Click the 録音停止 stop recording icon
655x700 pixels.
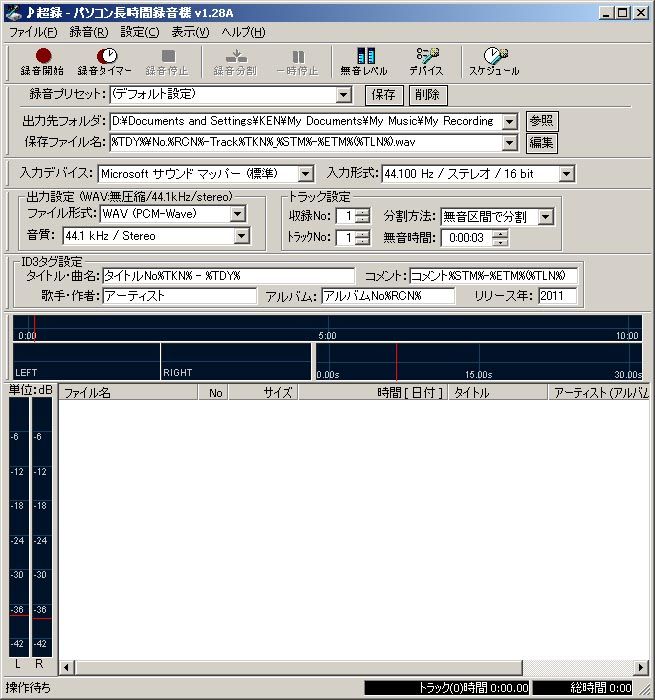tap(167, 62)
